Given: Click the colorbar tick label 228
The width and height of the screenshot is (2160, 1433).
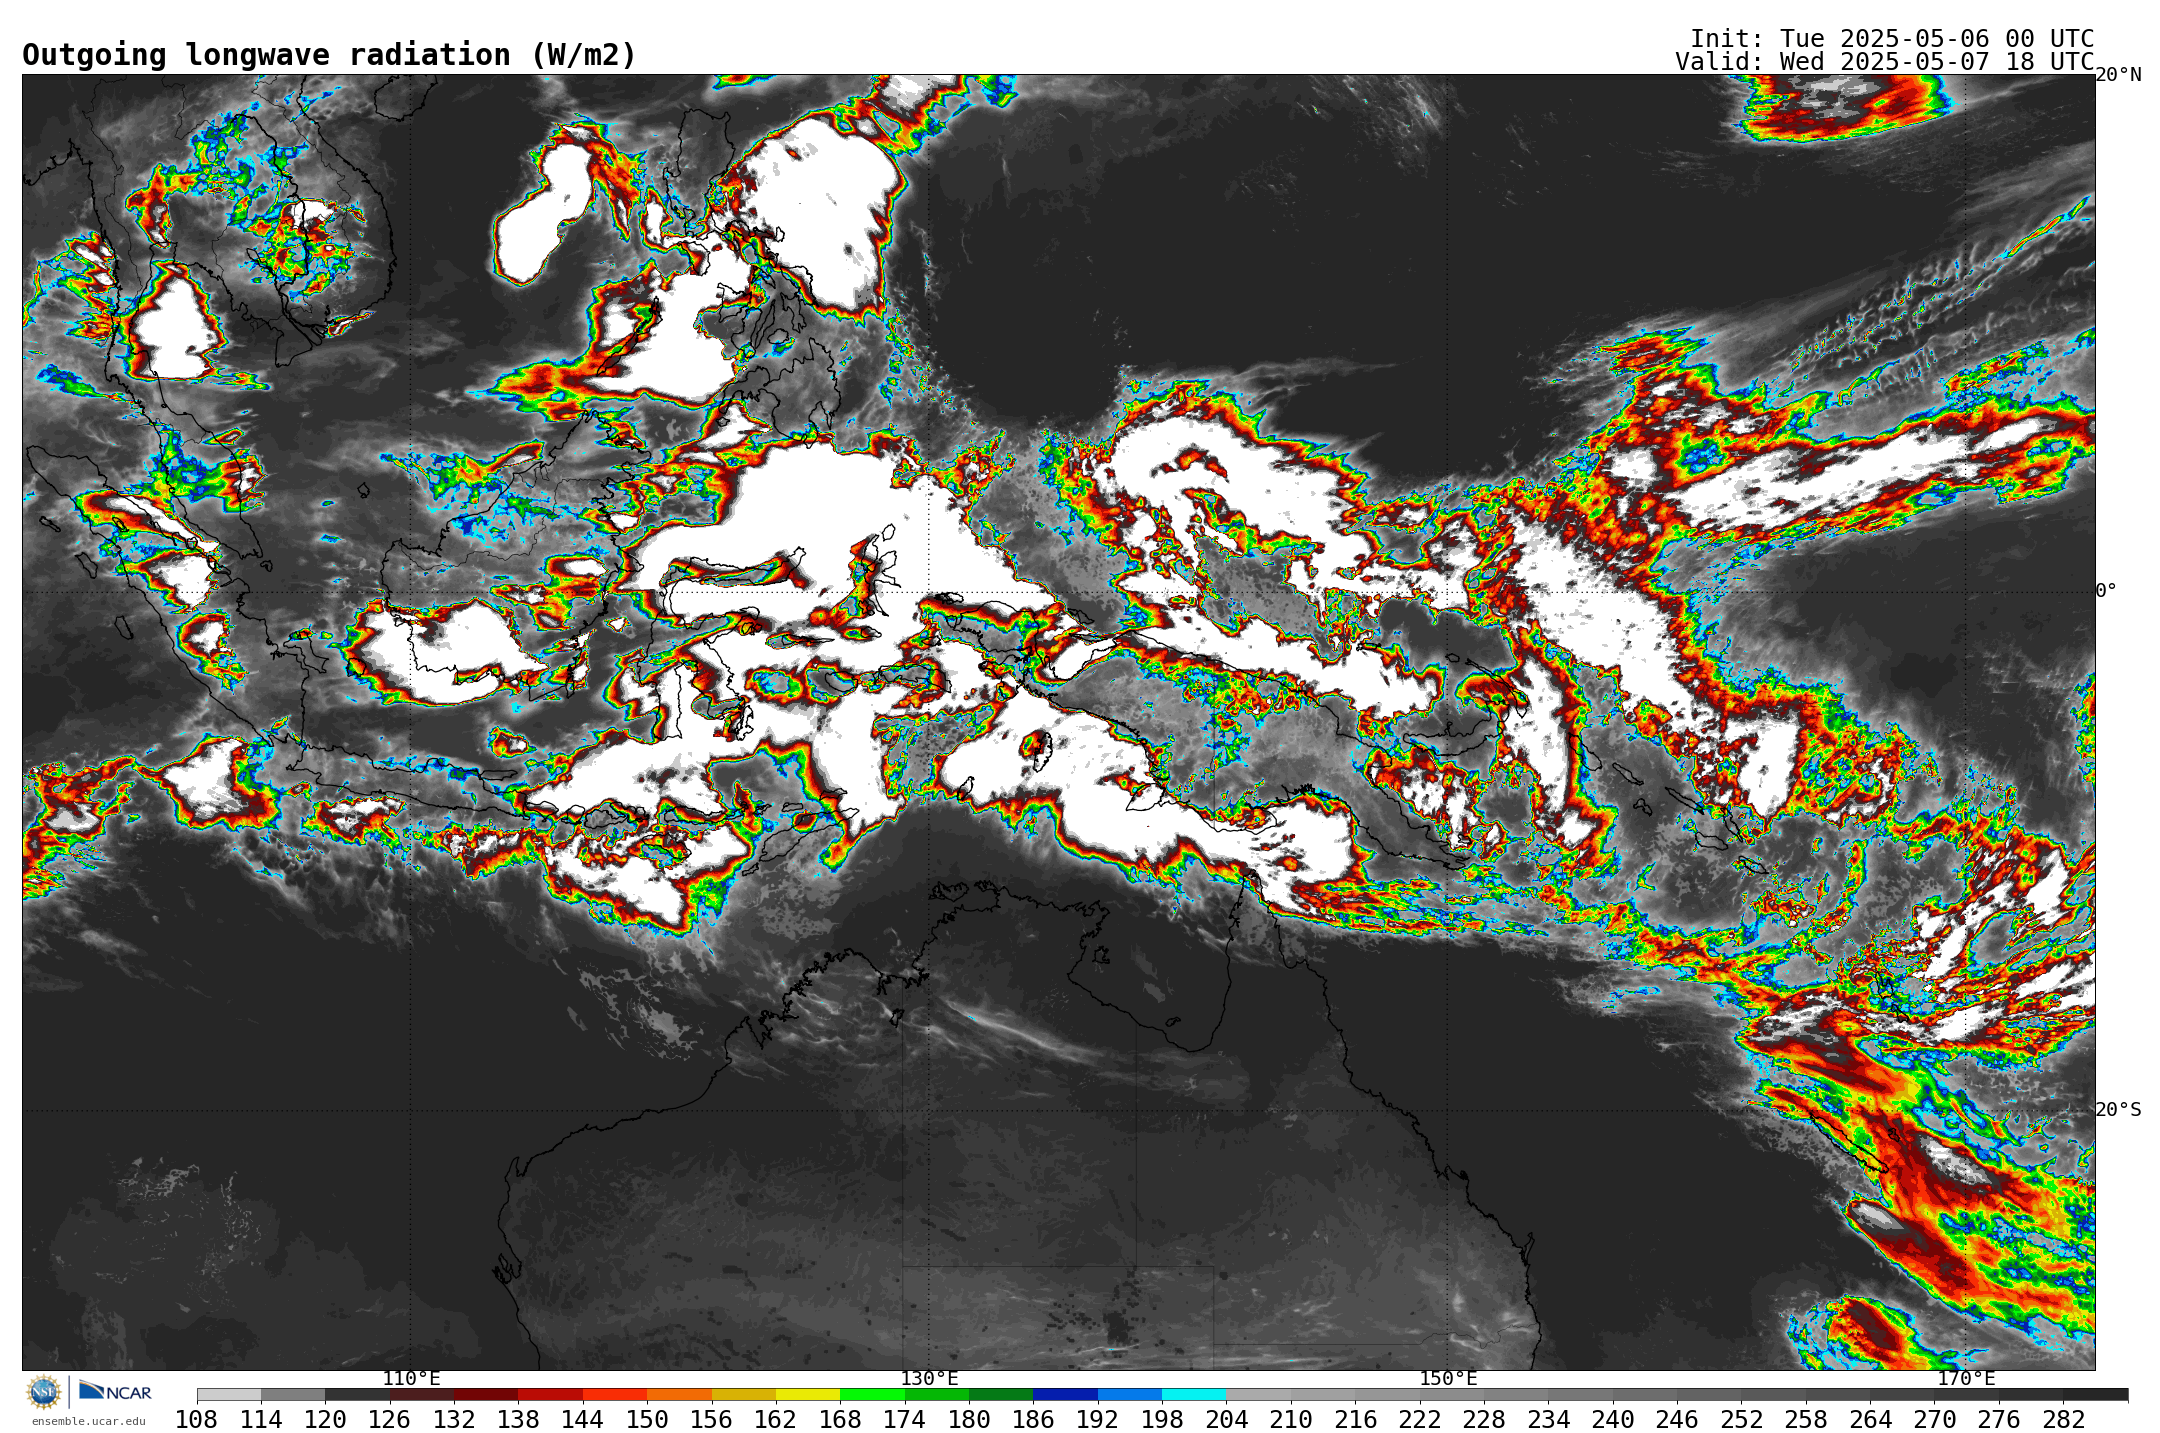Looking at the screenshot, I should click(1484, 1420).
